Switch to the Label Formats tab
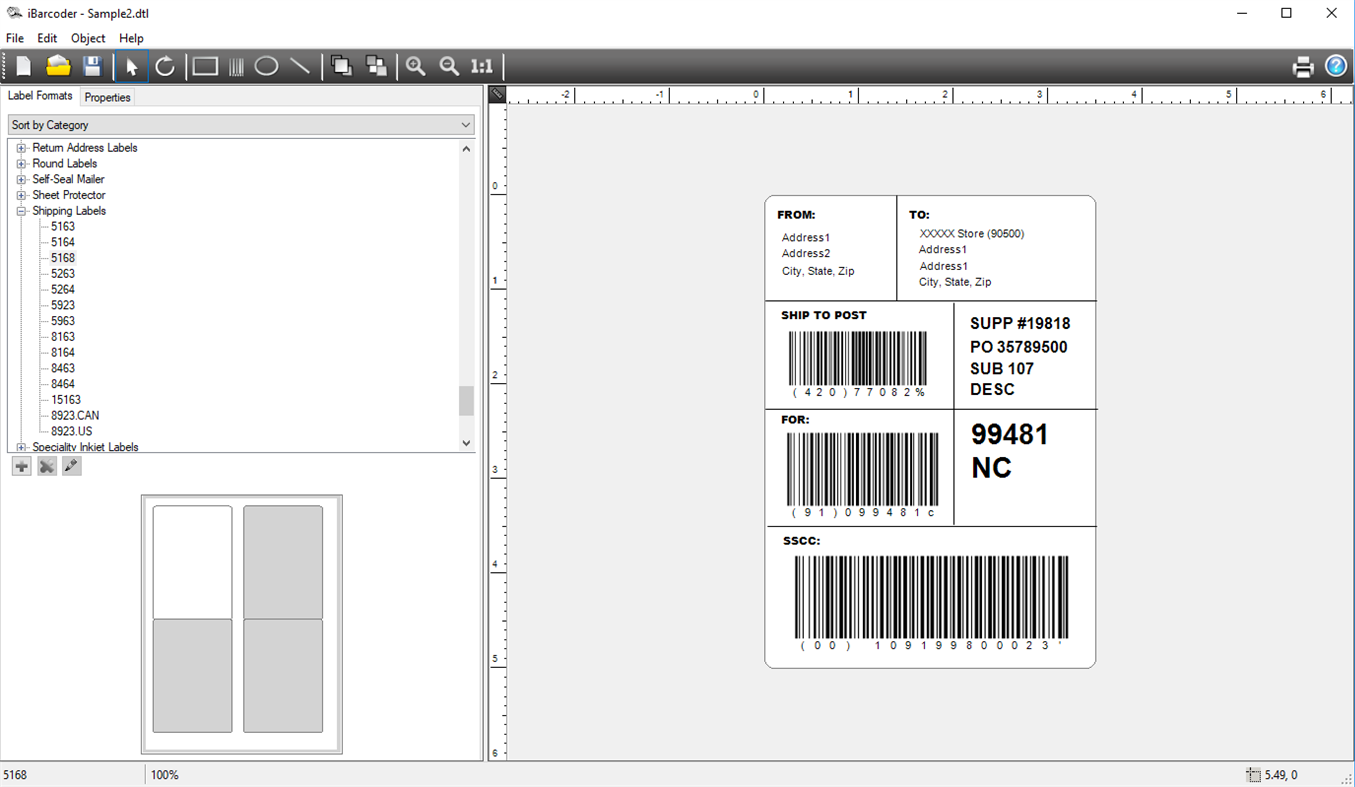Image resolution: width=1355 pixels, height=787 pixels. pyautogui.click(x=40, y=96)
